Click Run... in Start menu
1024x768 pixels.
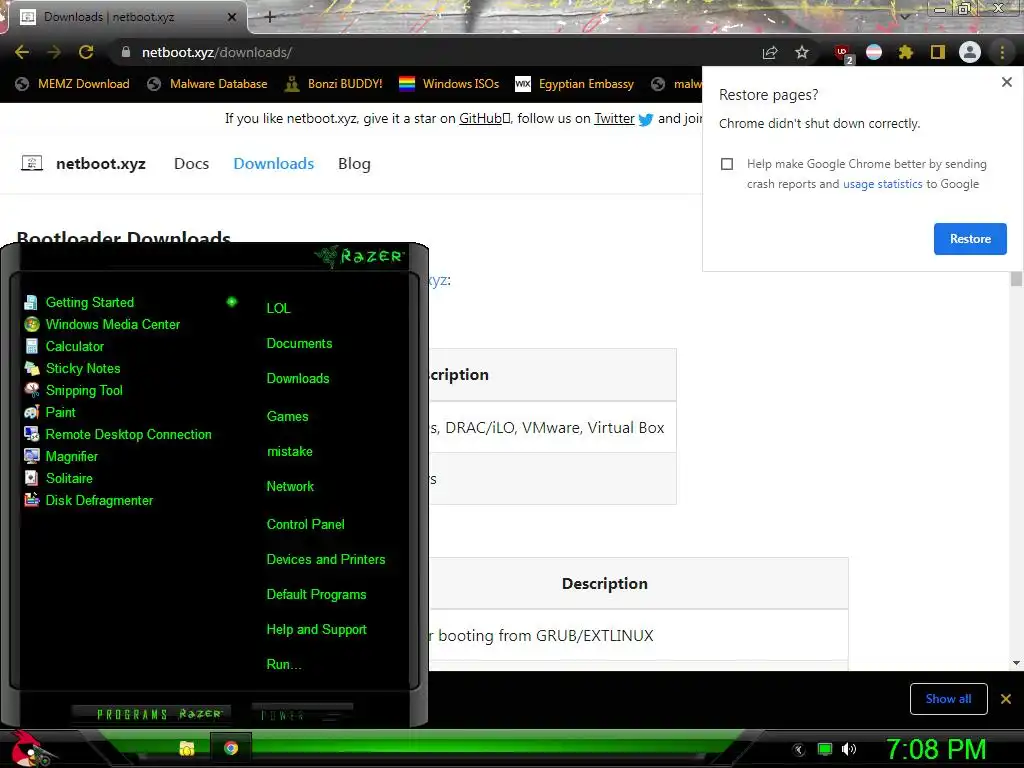(283, 664)
